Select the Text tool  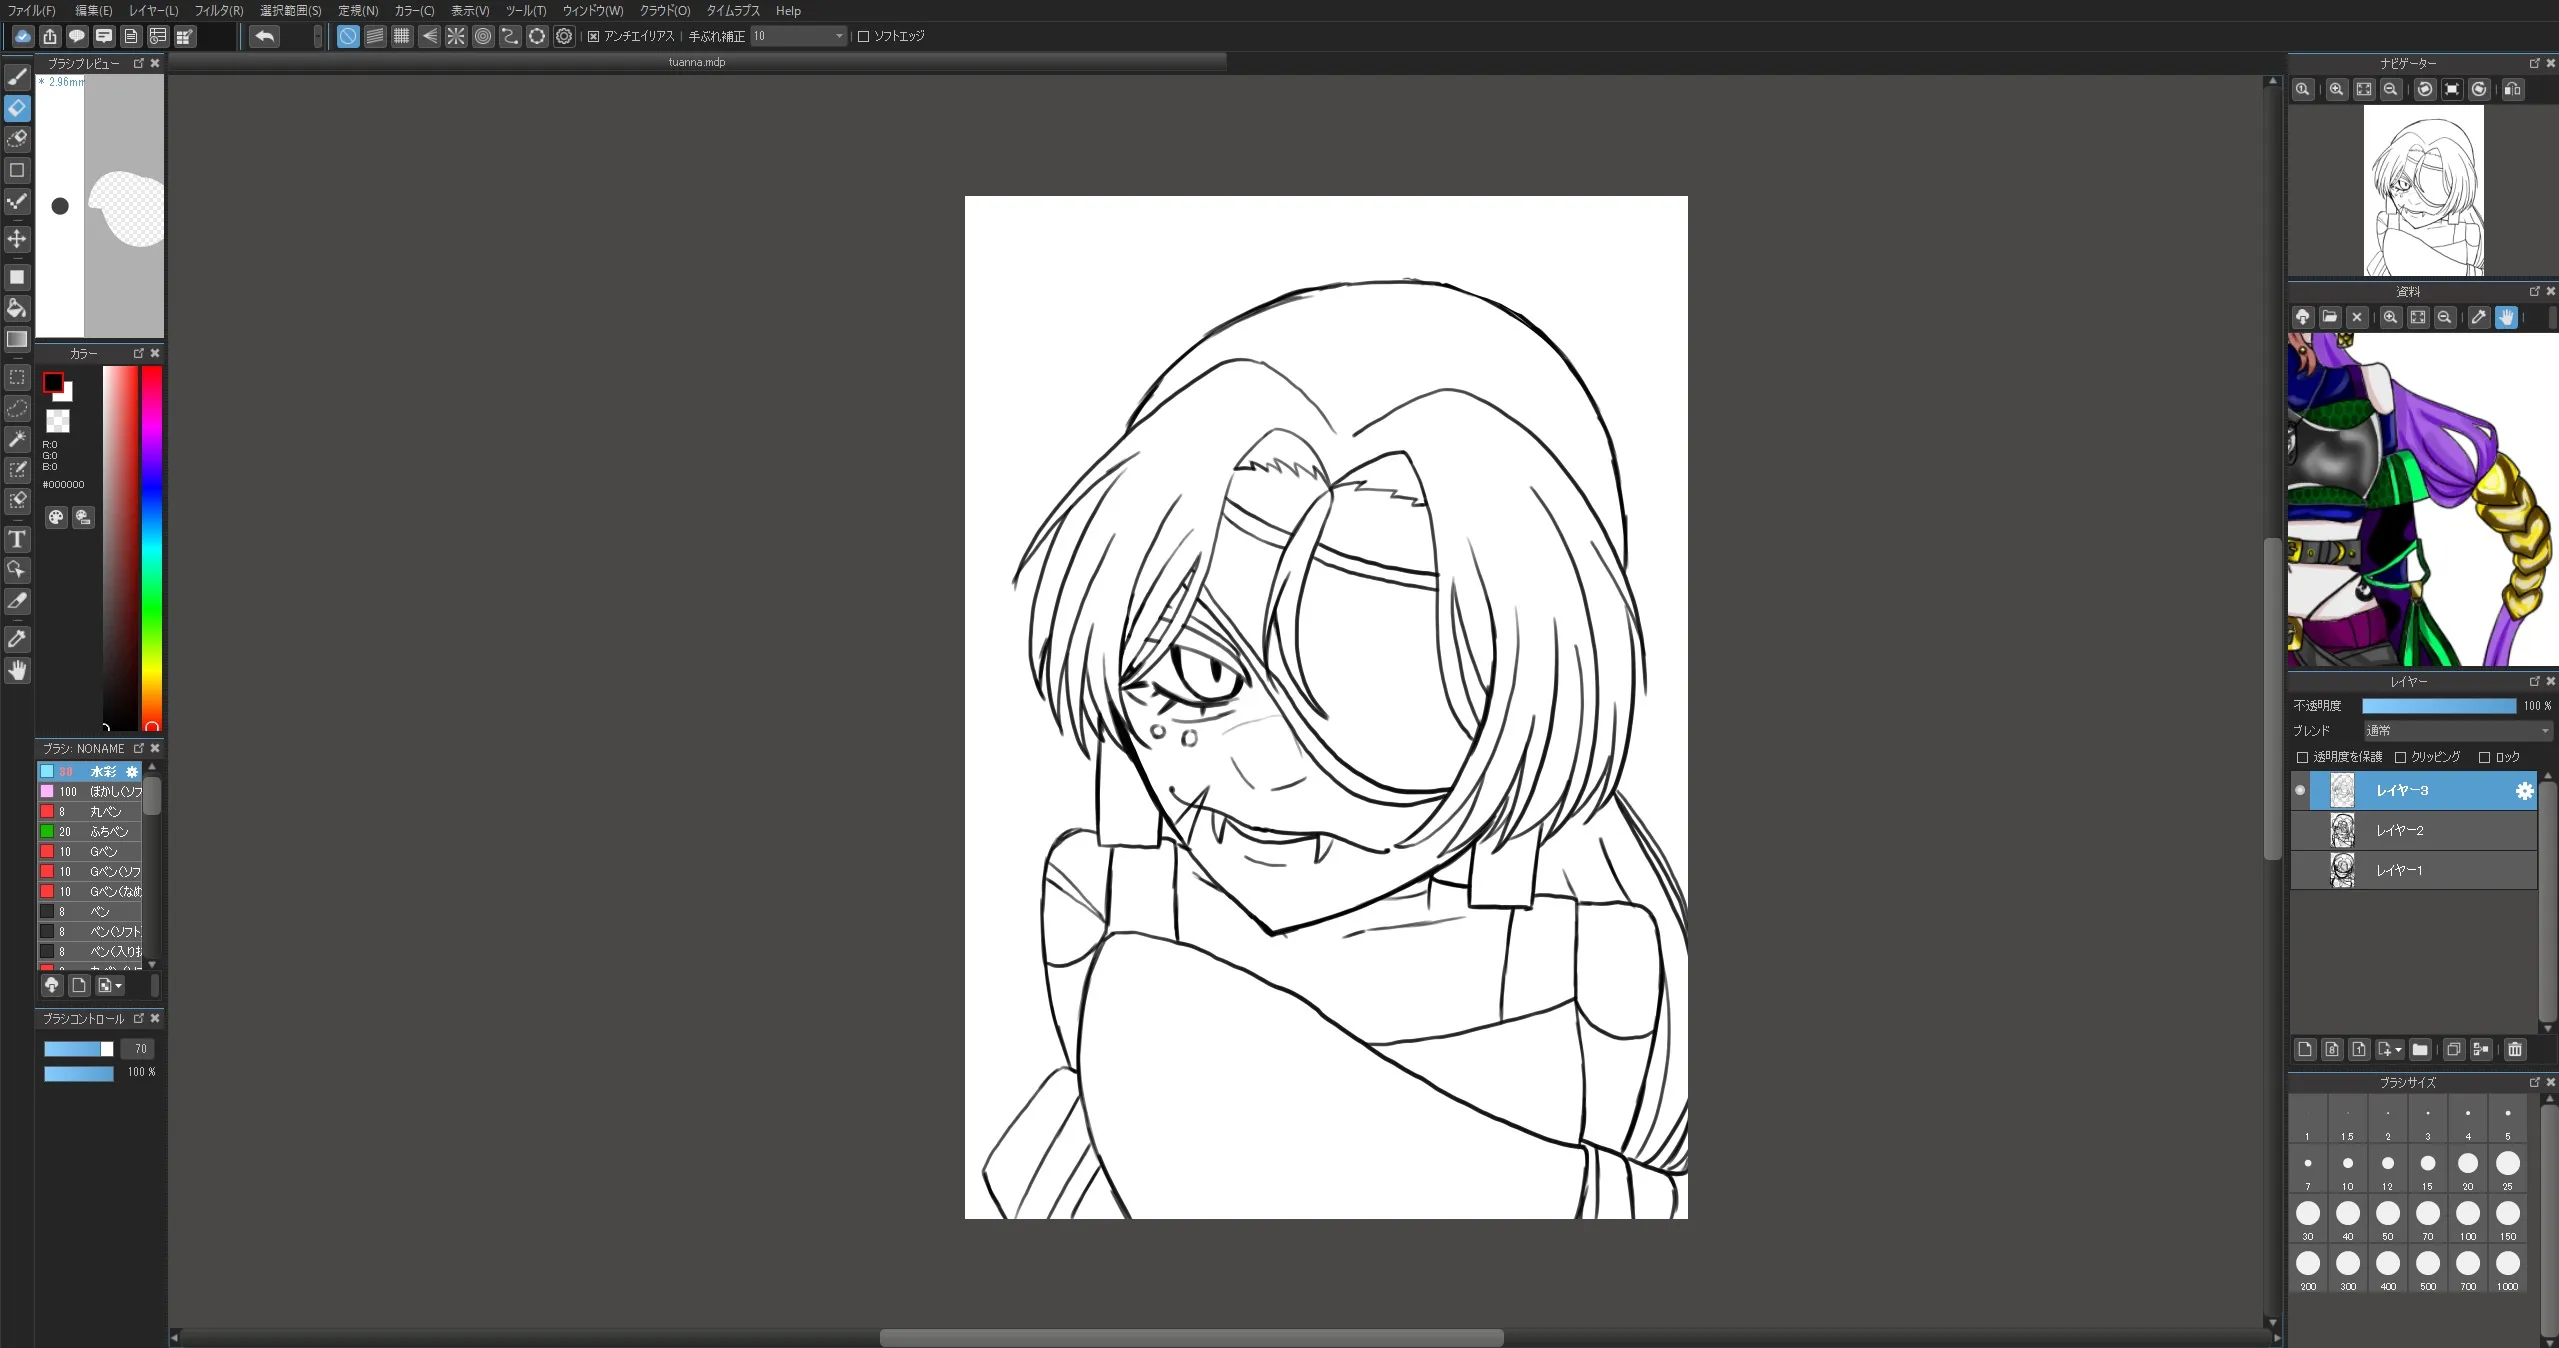pos(17,540)
